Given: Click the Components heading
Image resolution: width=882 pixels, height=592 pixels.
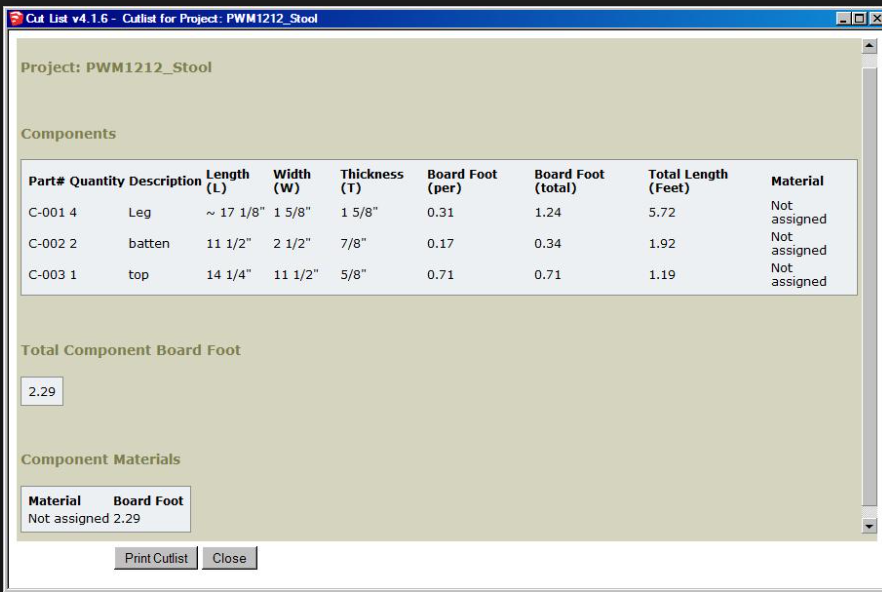Looking at the screenshot, I should click(x=69, y=133).
